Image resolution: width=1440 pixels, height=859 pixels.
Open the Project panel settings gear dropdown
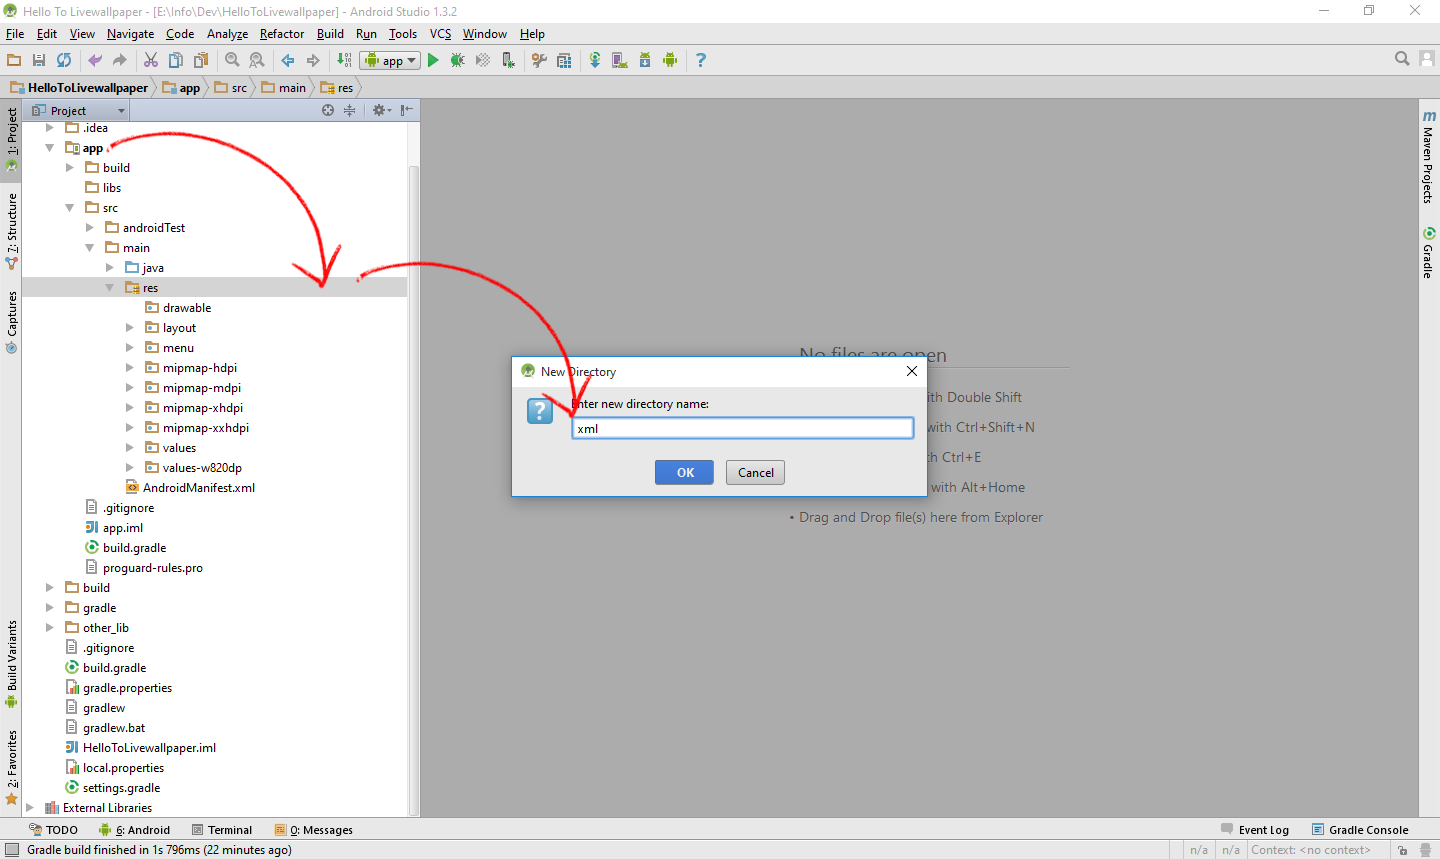[381, 110]
